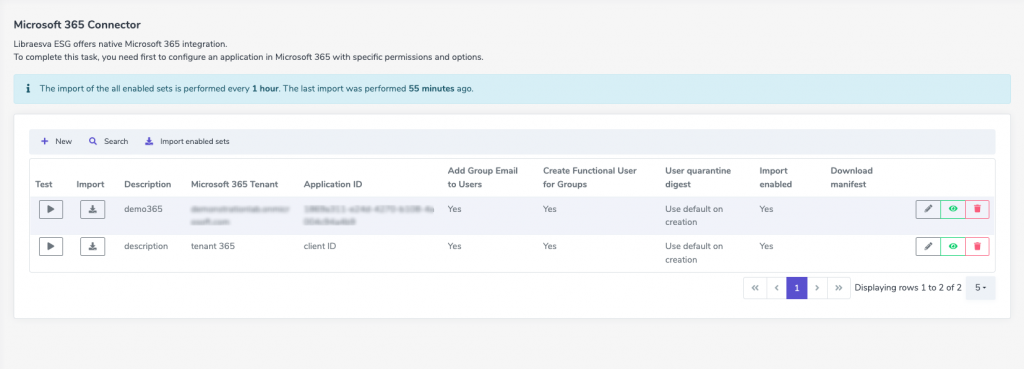Click Import enabled sets
Viewport: 1024px width, 369px height.
[187, 141]
